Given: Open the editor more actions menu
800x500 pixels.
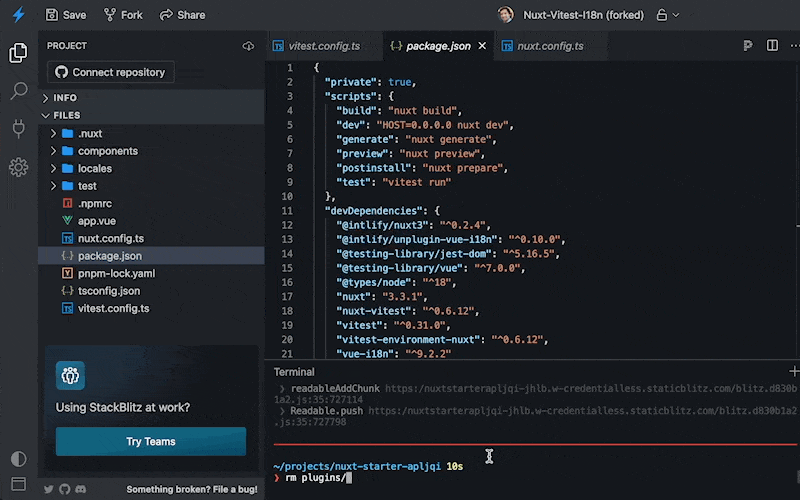Looking at the screenshot, I should coord(795,46).
